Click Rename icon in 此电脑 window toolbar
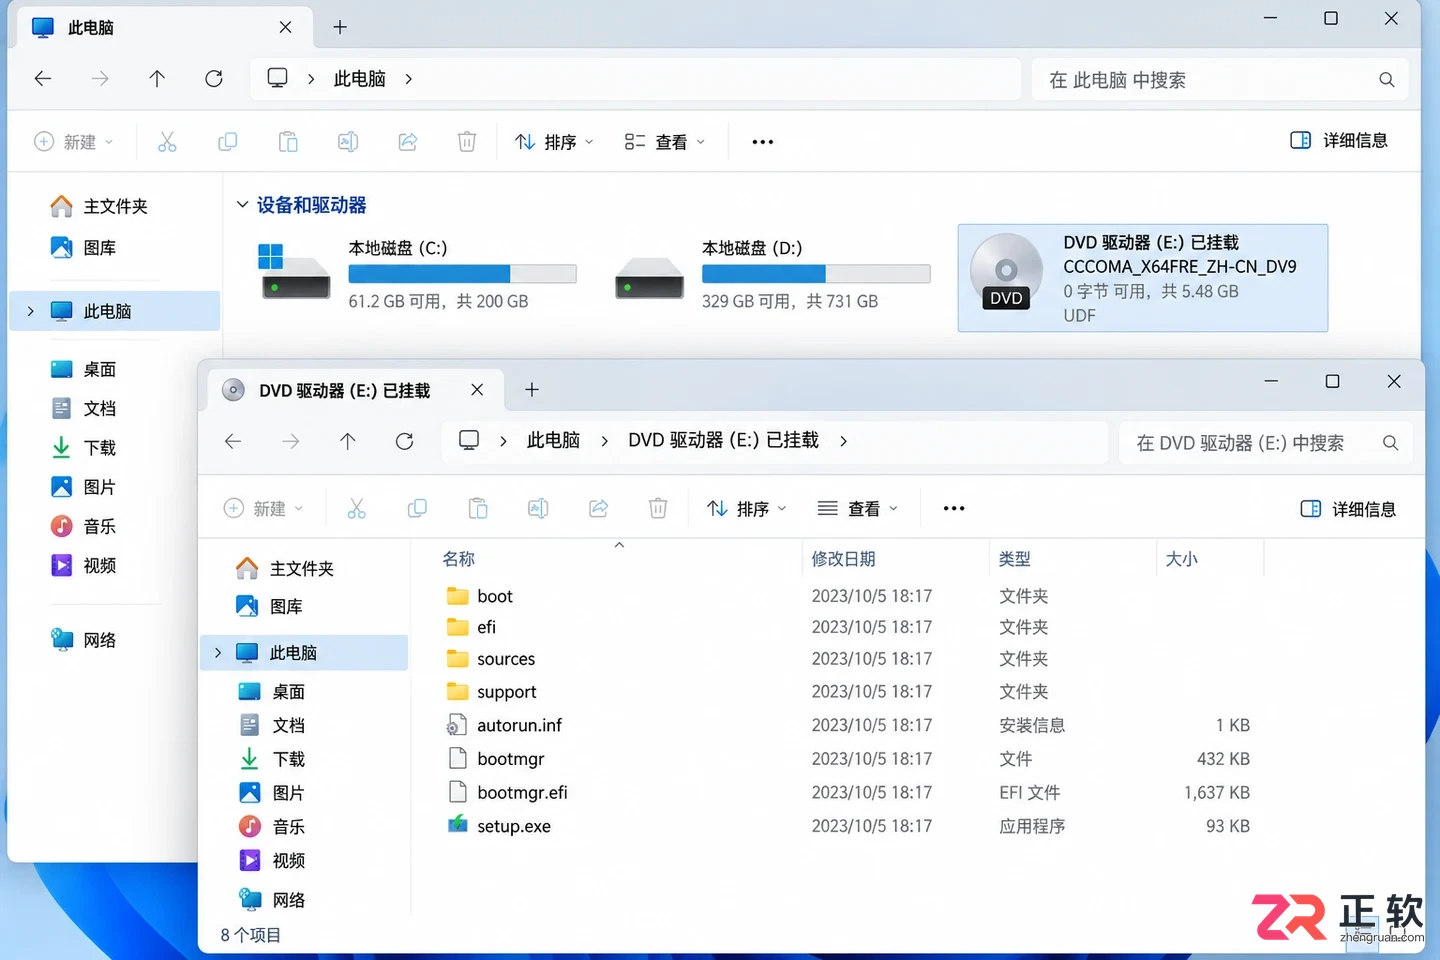Viewport: 1440px width, 960px height. [x=348, y=142]
